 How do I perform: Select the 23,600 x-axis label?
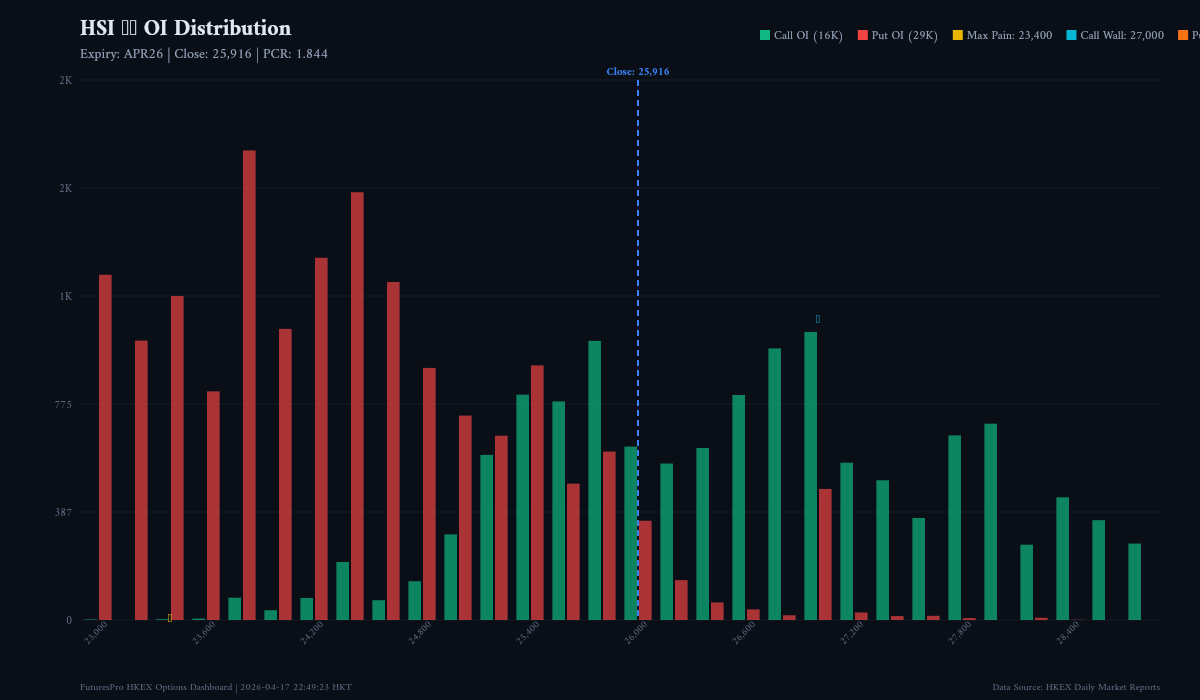205,632
